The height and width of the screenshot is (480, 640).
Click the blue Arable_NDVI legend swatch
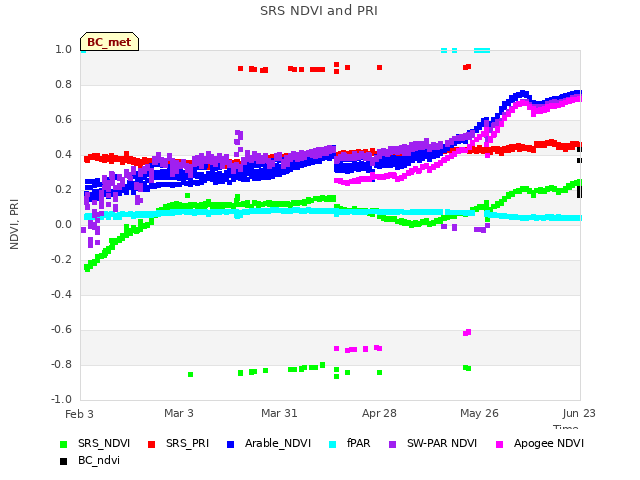pos(230,444)
